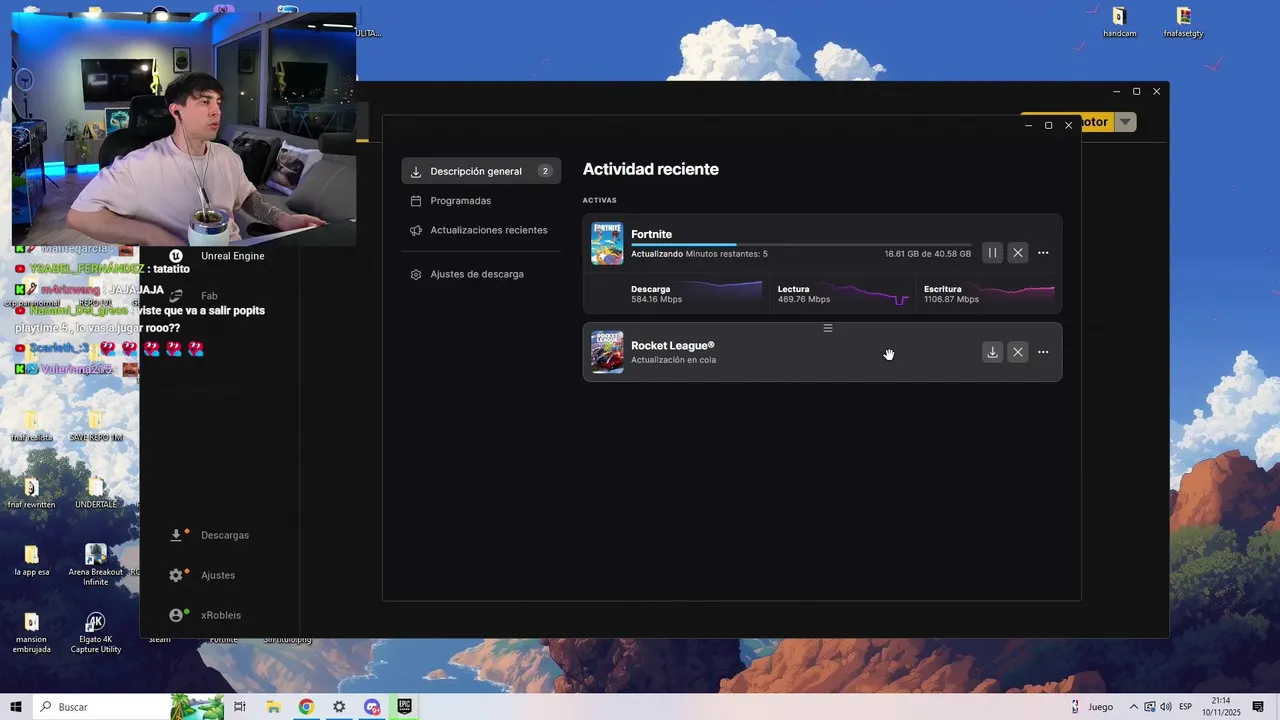Click the Fortnite title text
Viewport: 1280px width, 720px height.
click(651, 234)
